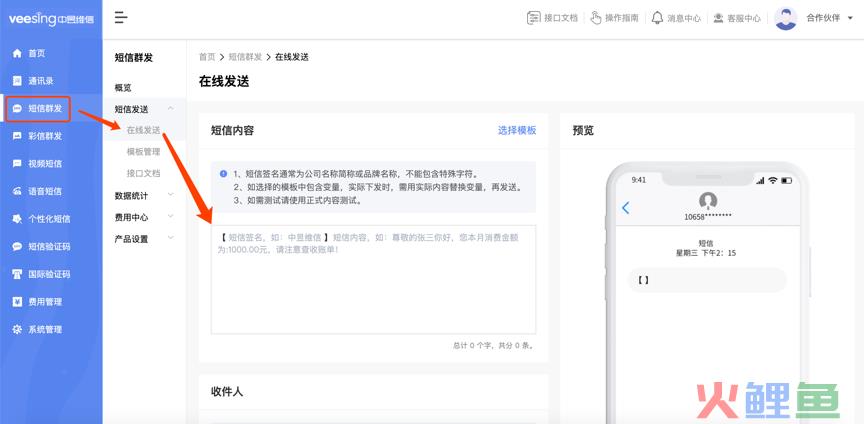Open 客服中心 text link in header

point(744,18)
